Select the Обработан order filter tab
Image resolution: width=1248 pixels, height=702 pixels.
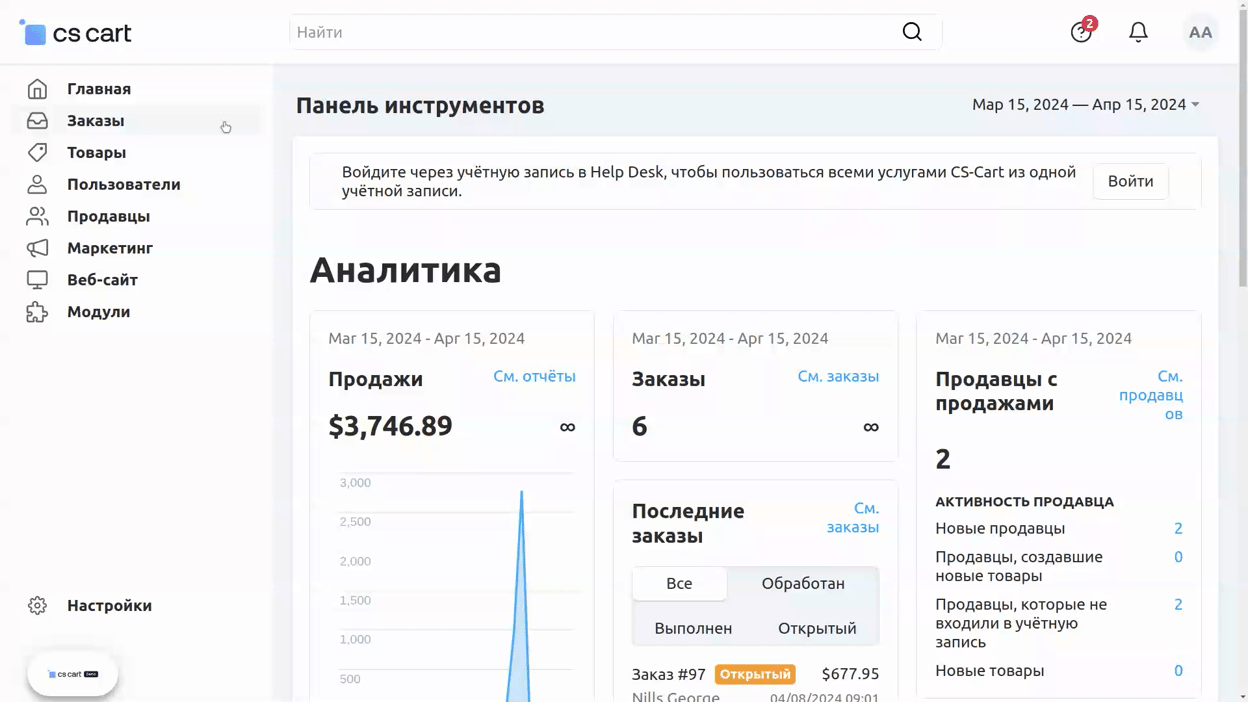click(803, 584)
